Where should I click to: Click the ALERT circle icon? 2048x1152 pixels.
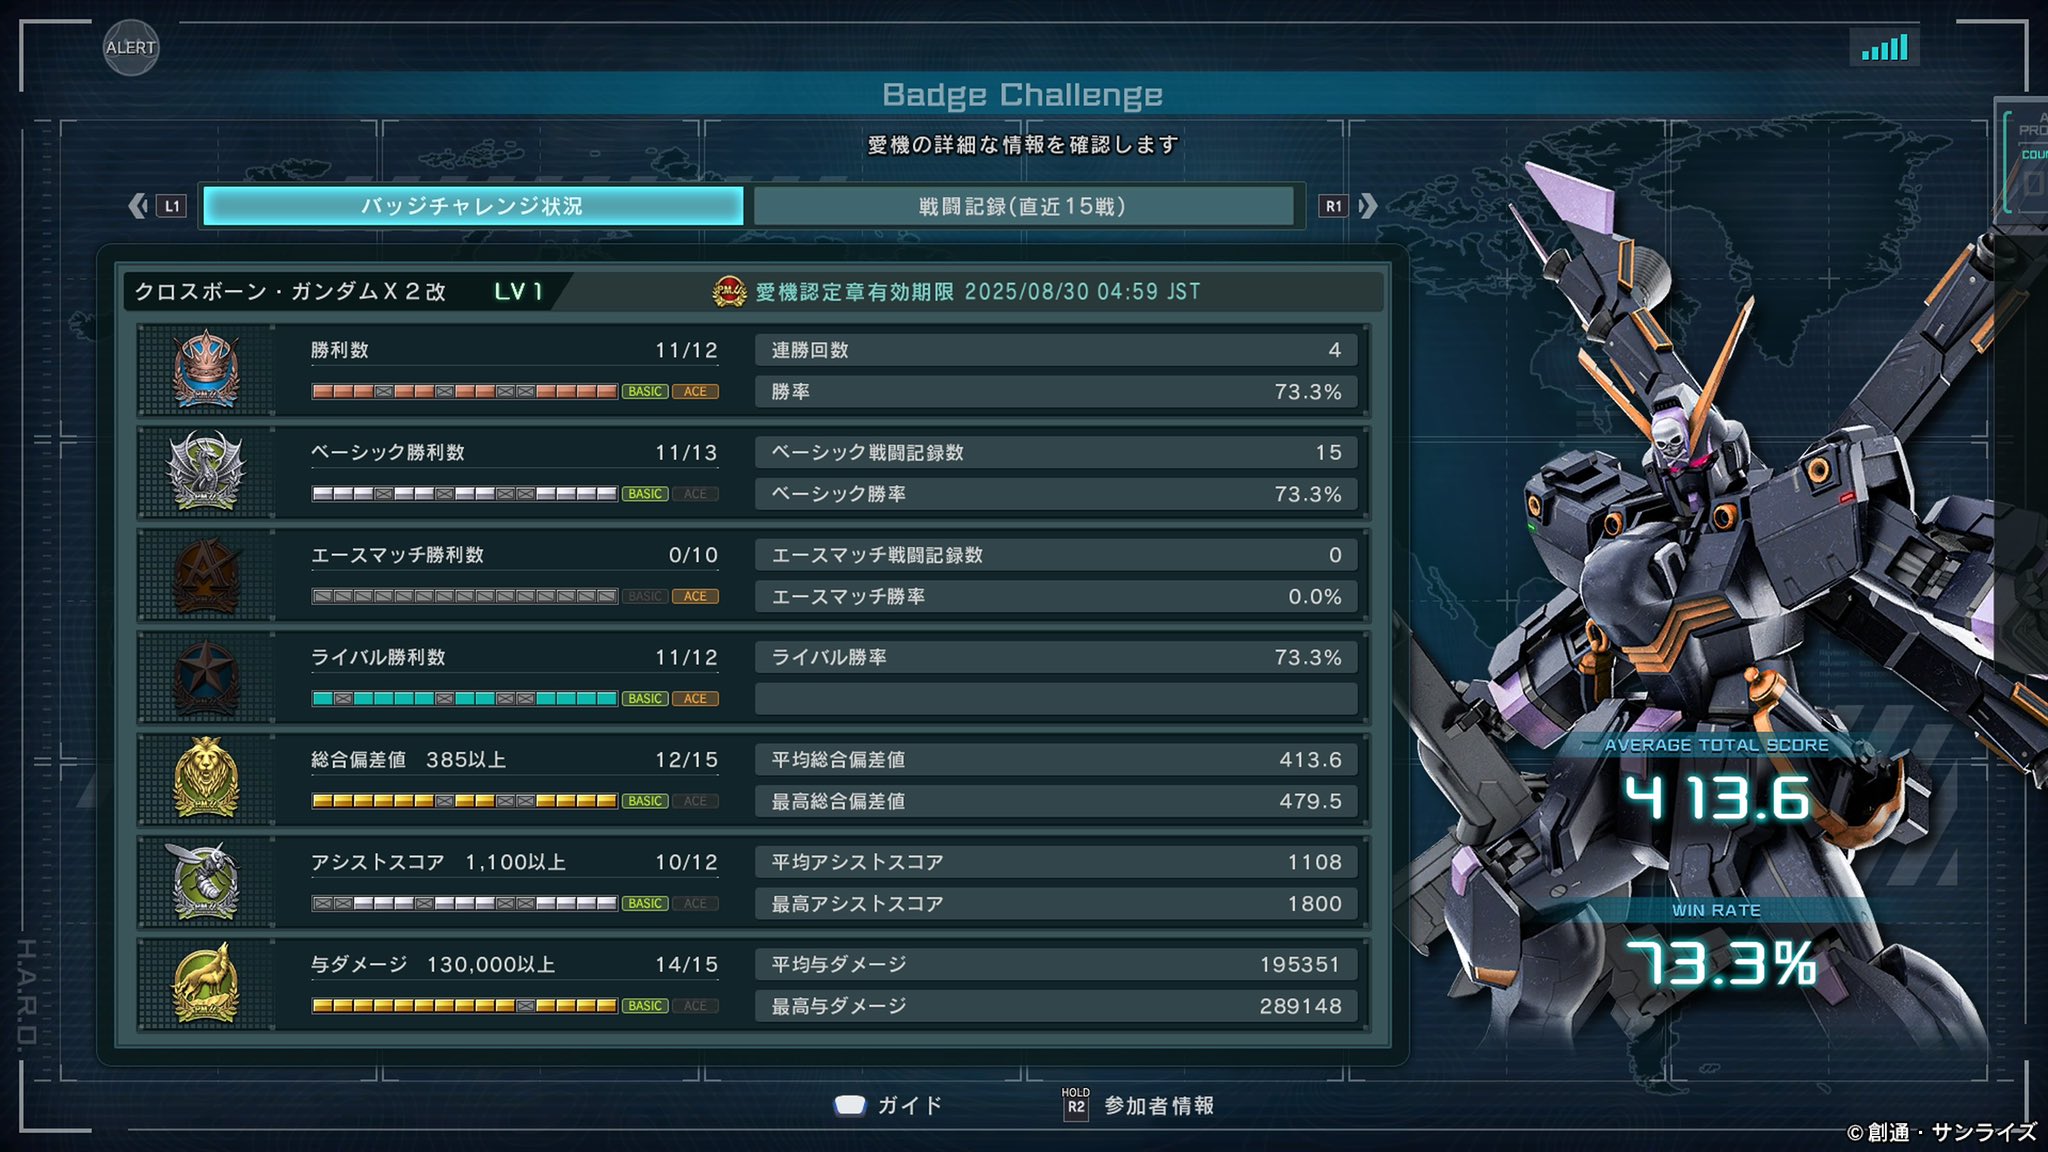click(131, 47)
